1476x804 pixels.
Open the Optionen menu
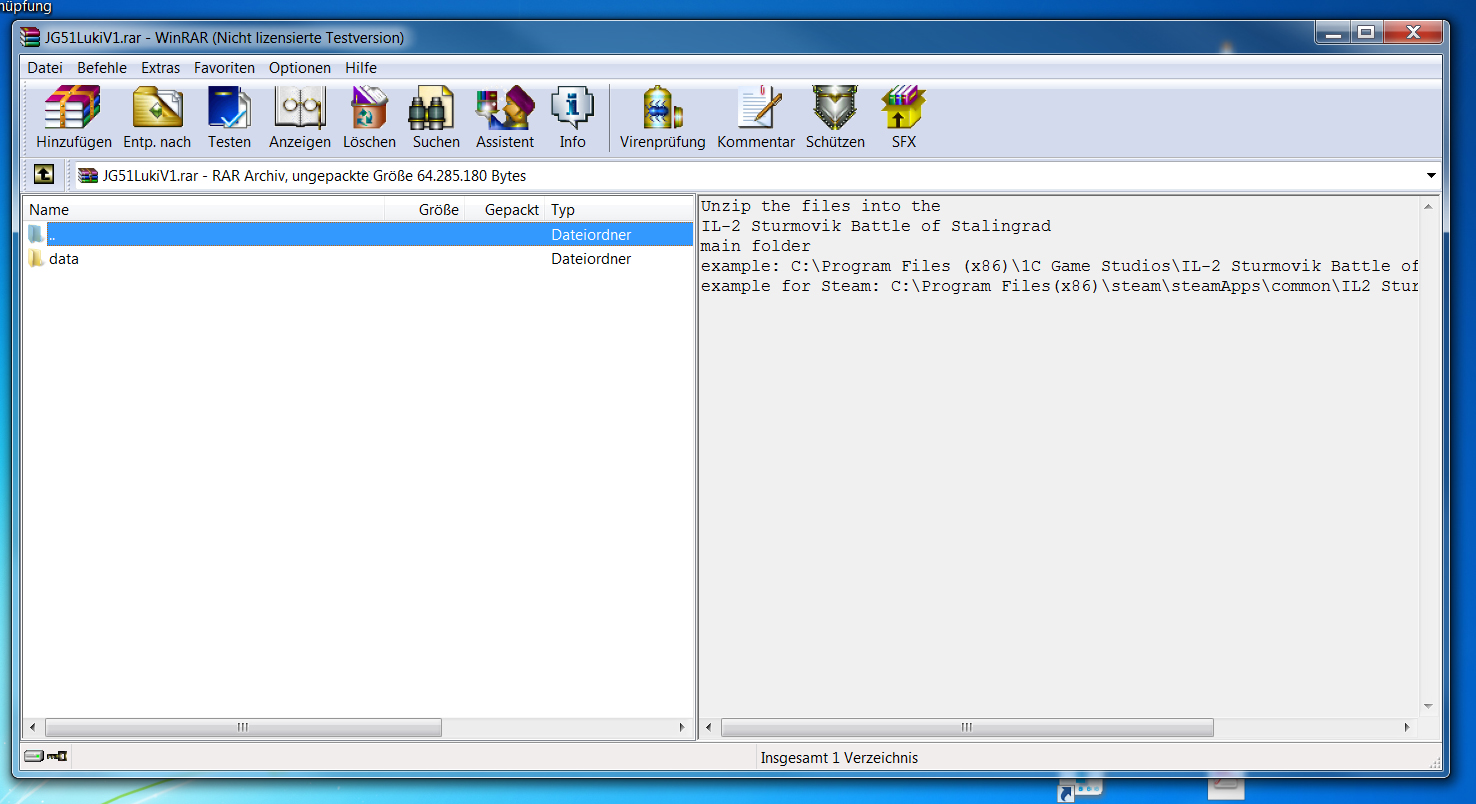click(x=300, y=68)
